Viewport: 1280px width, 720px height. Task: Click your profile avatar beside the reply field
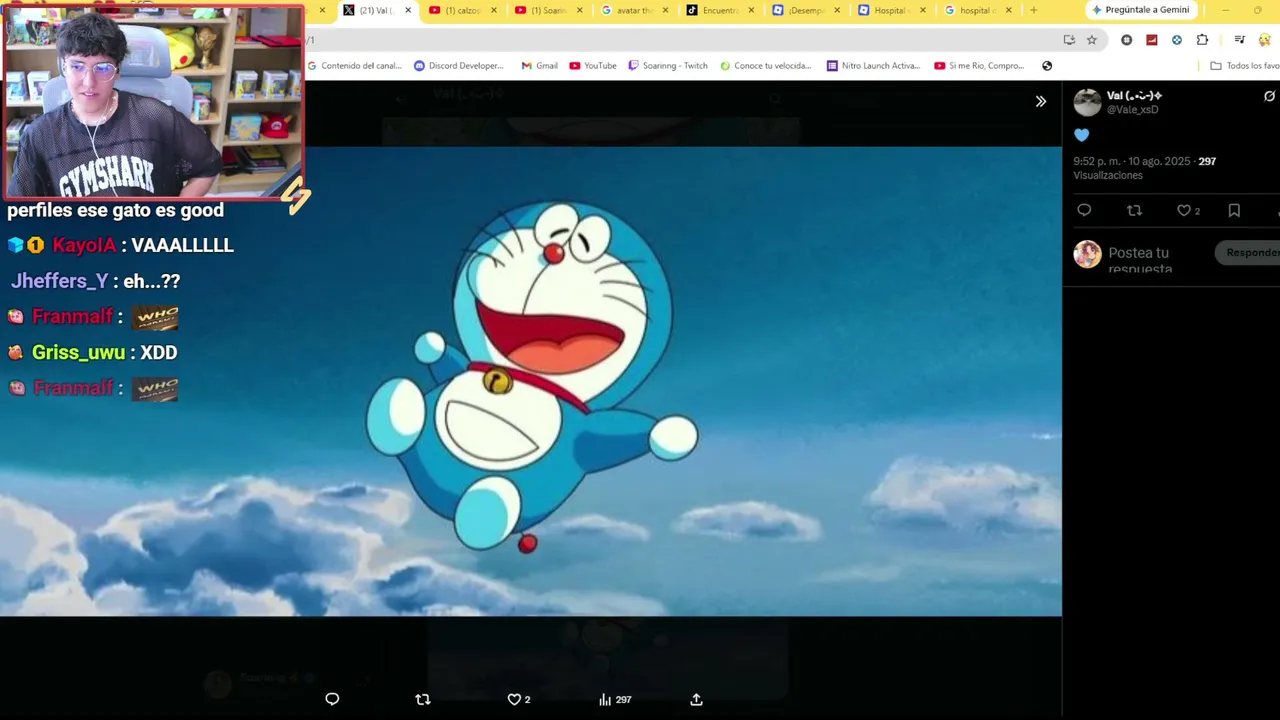pos(1087,254)
